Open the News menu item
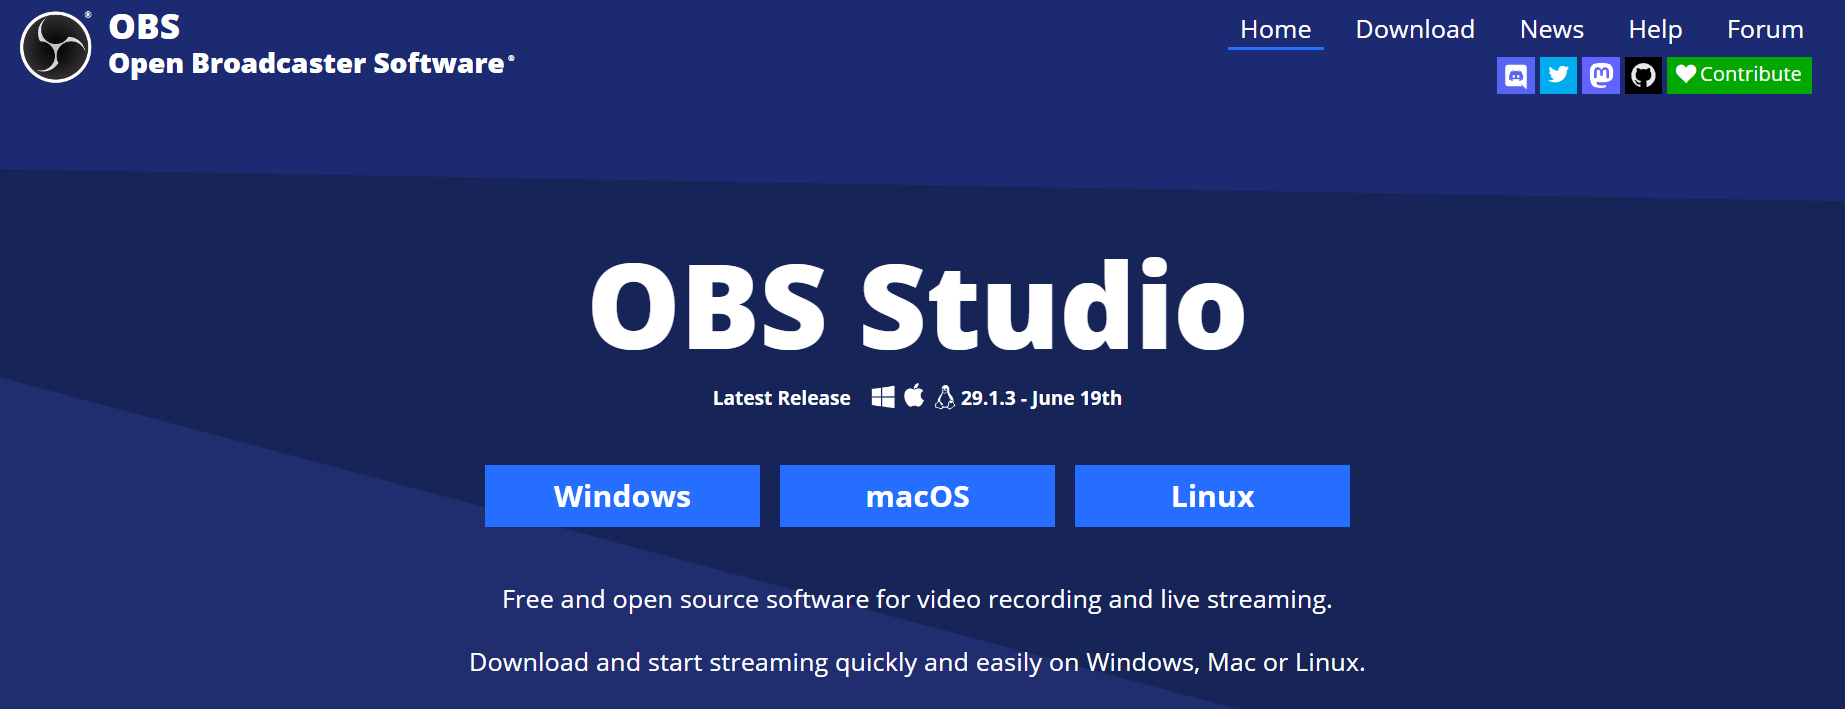The height and width of the screenshot is (709, 1845). point(1552,30)
